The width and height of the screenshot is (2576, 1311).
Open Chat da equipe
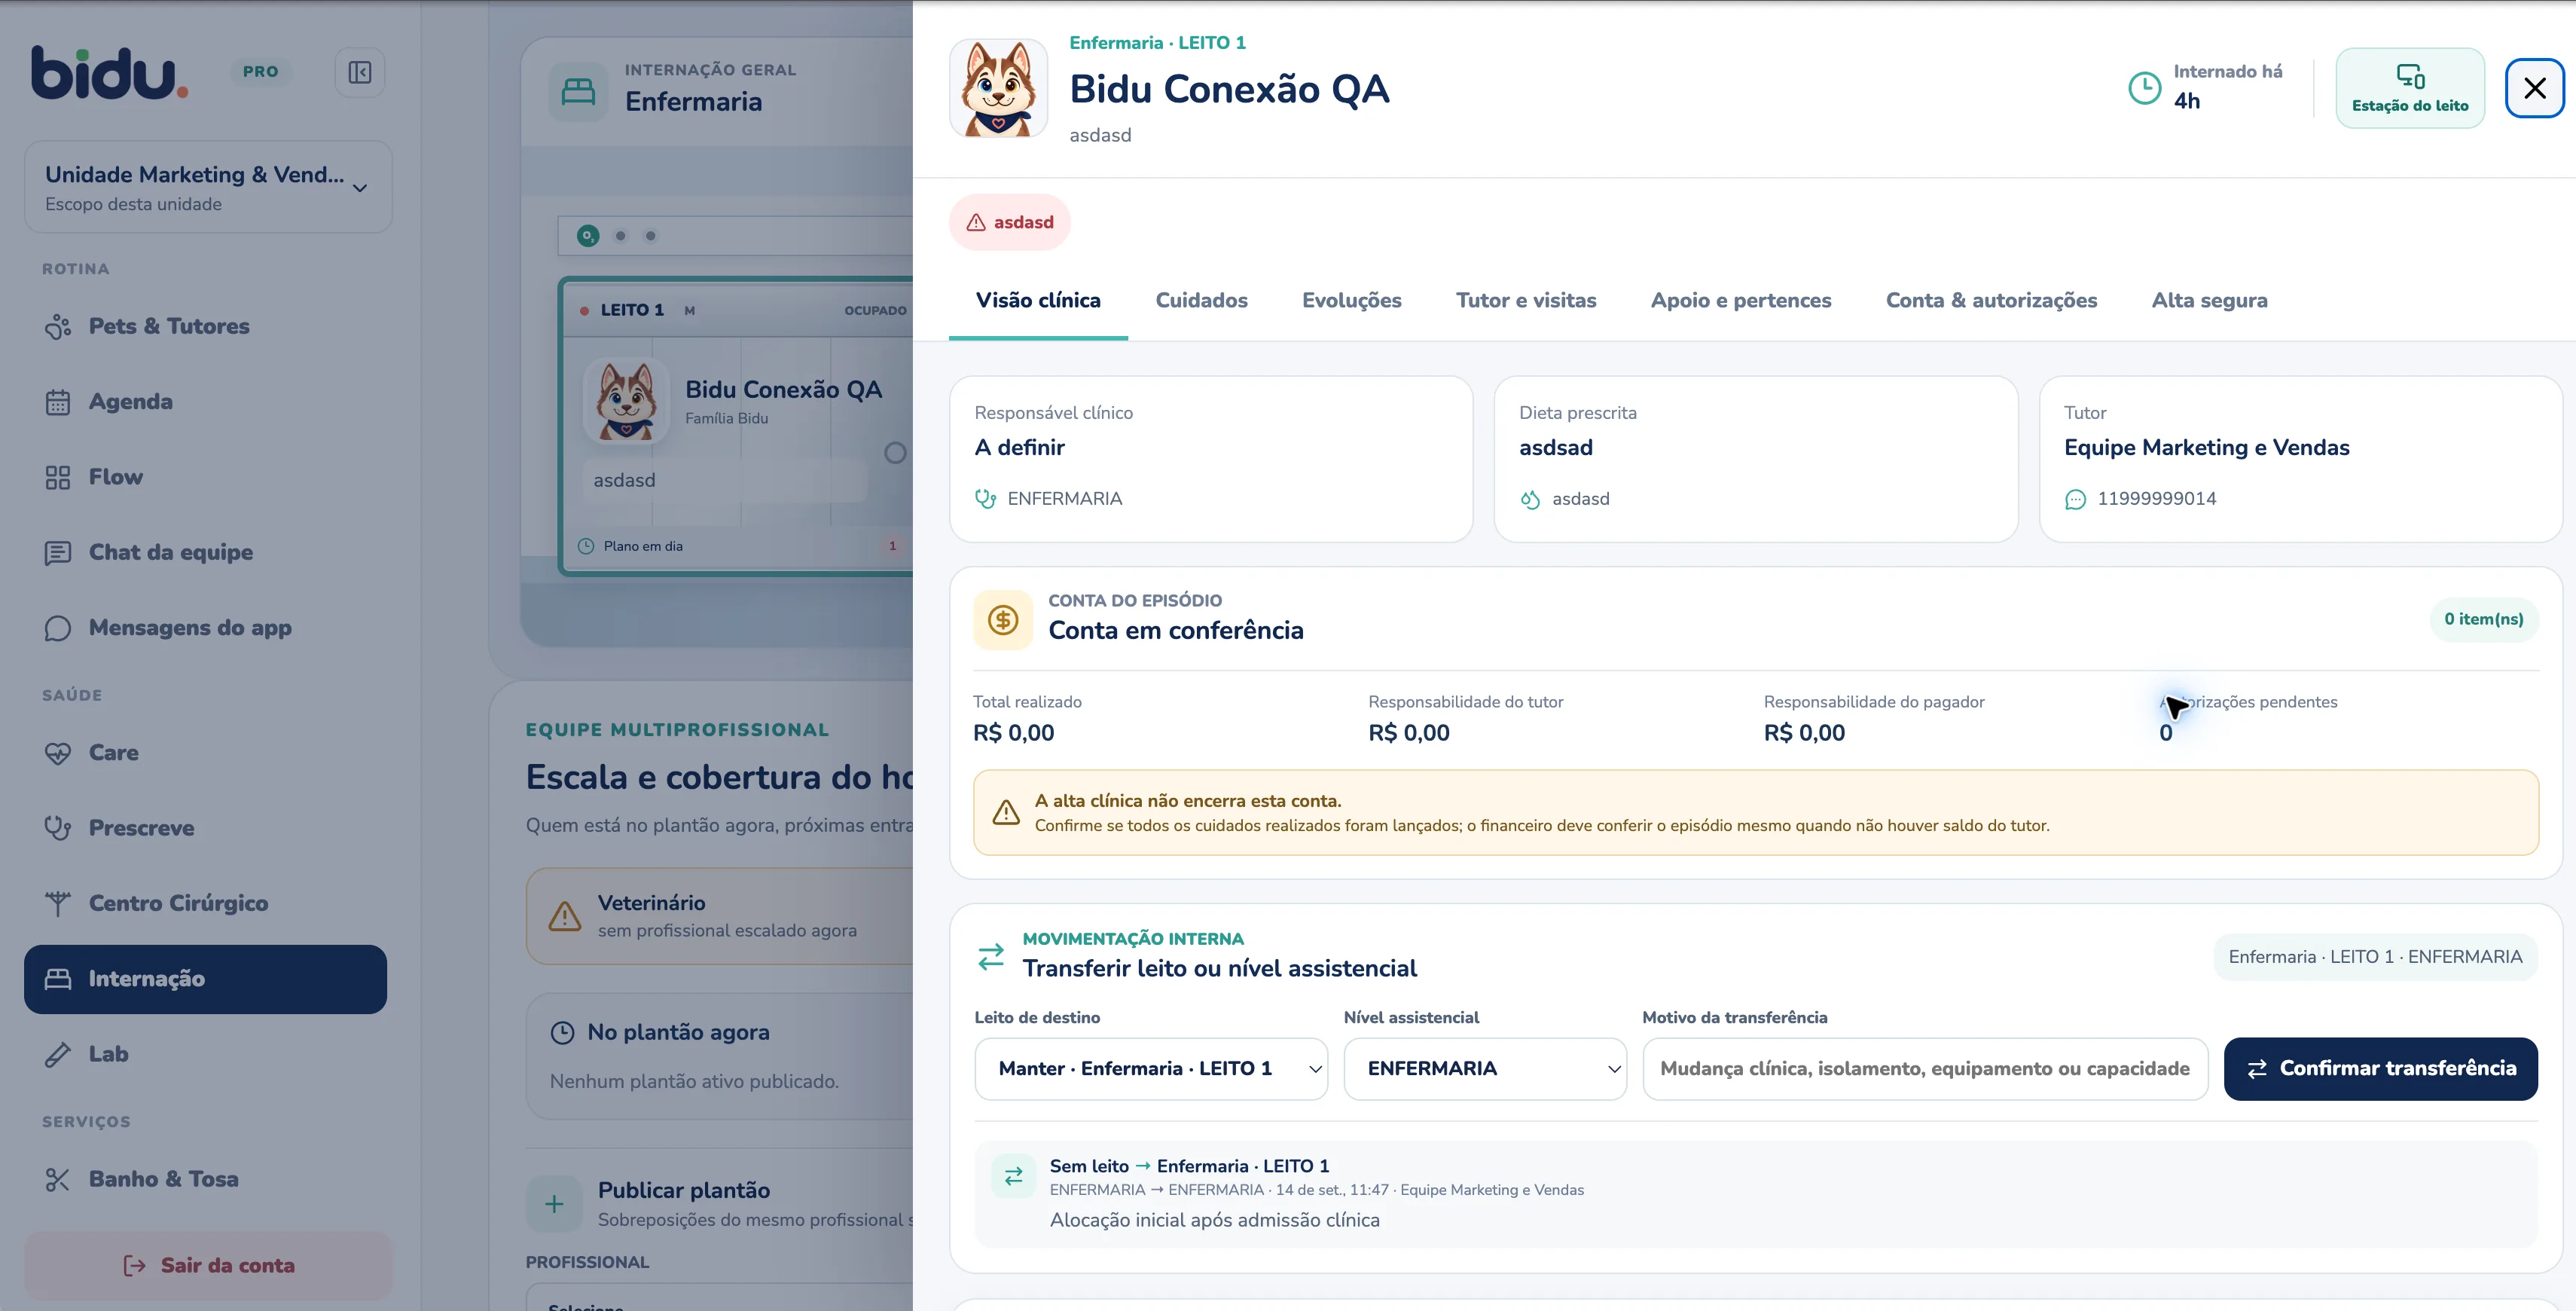[205, 552]
